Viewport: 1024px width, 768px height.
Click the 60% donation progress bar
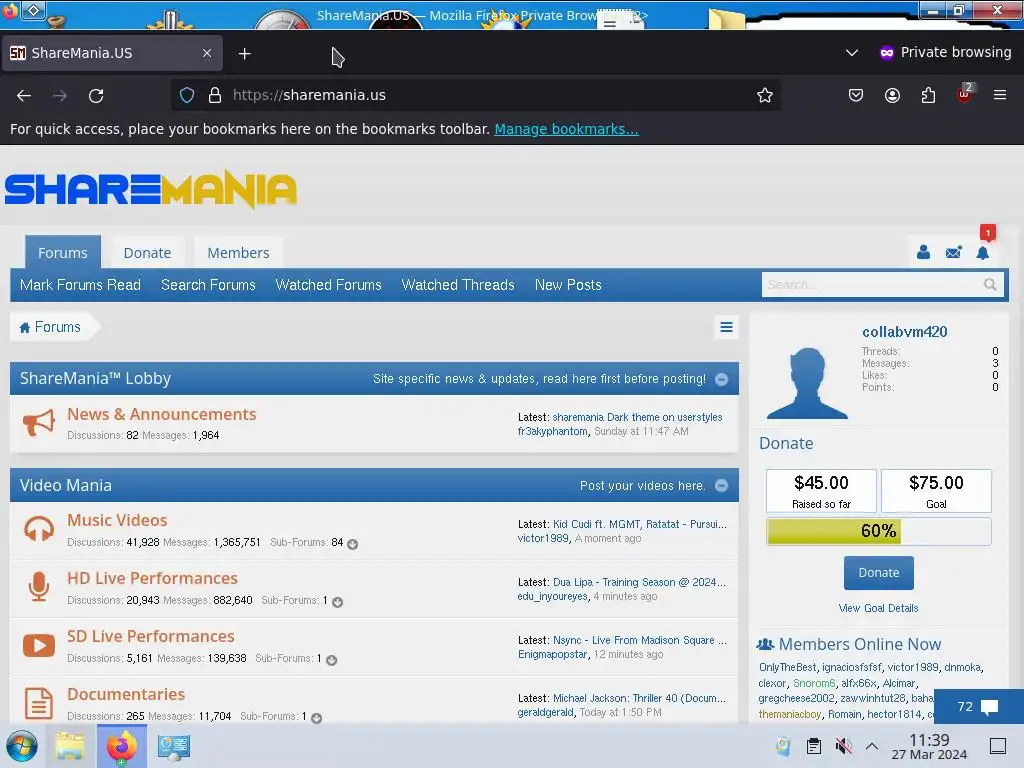878,531
